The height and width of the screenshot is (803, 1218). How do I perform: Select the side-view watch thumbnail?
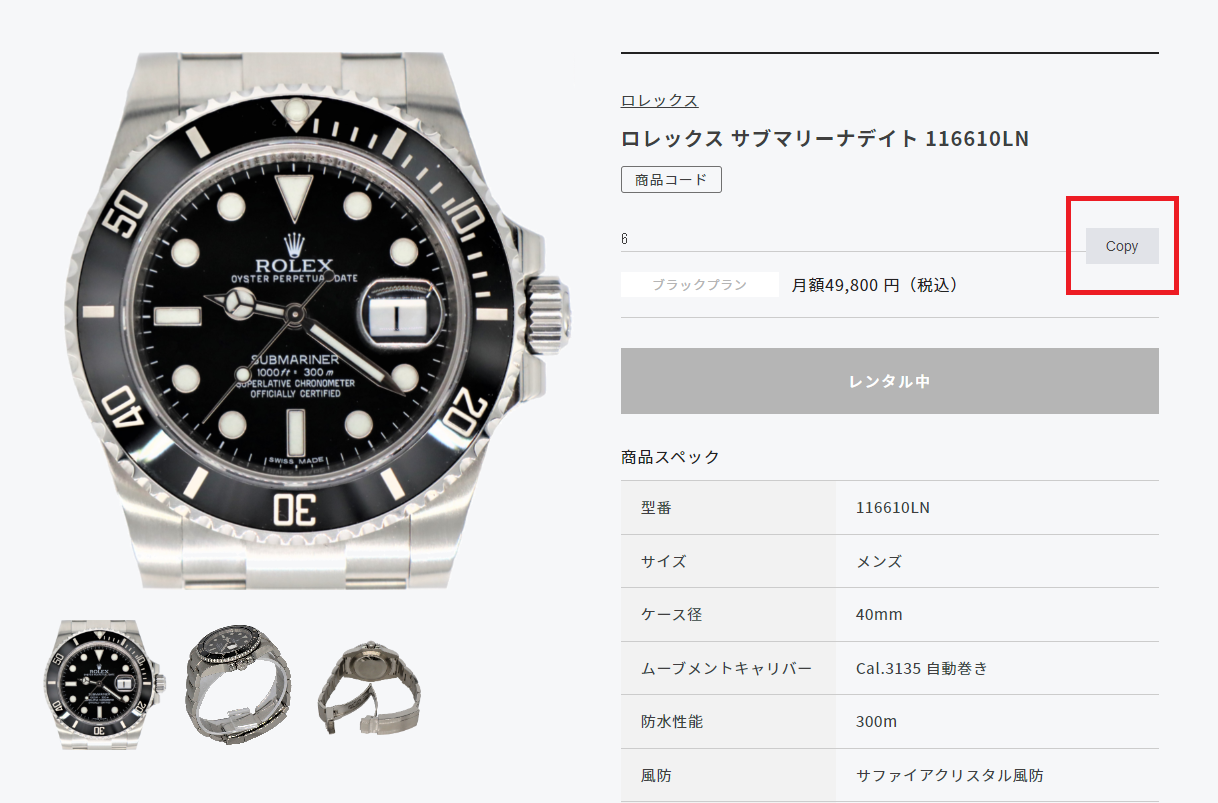(238, 685)
